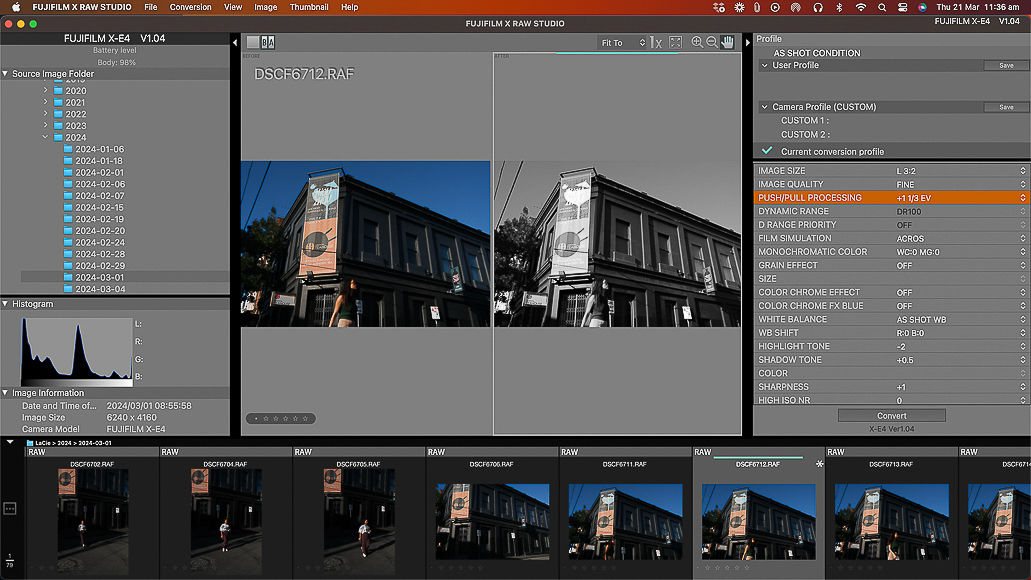Set star rating on DSCF6712 thumbnail
1031x580 pixels.
723,567
